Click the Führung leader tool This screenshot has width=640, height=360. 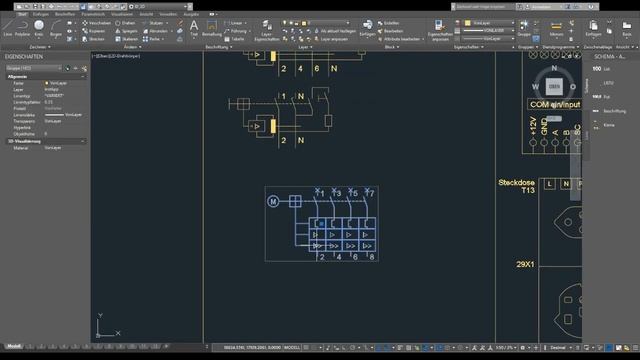coord(236,31)
